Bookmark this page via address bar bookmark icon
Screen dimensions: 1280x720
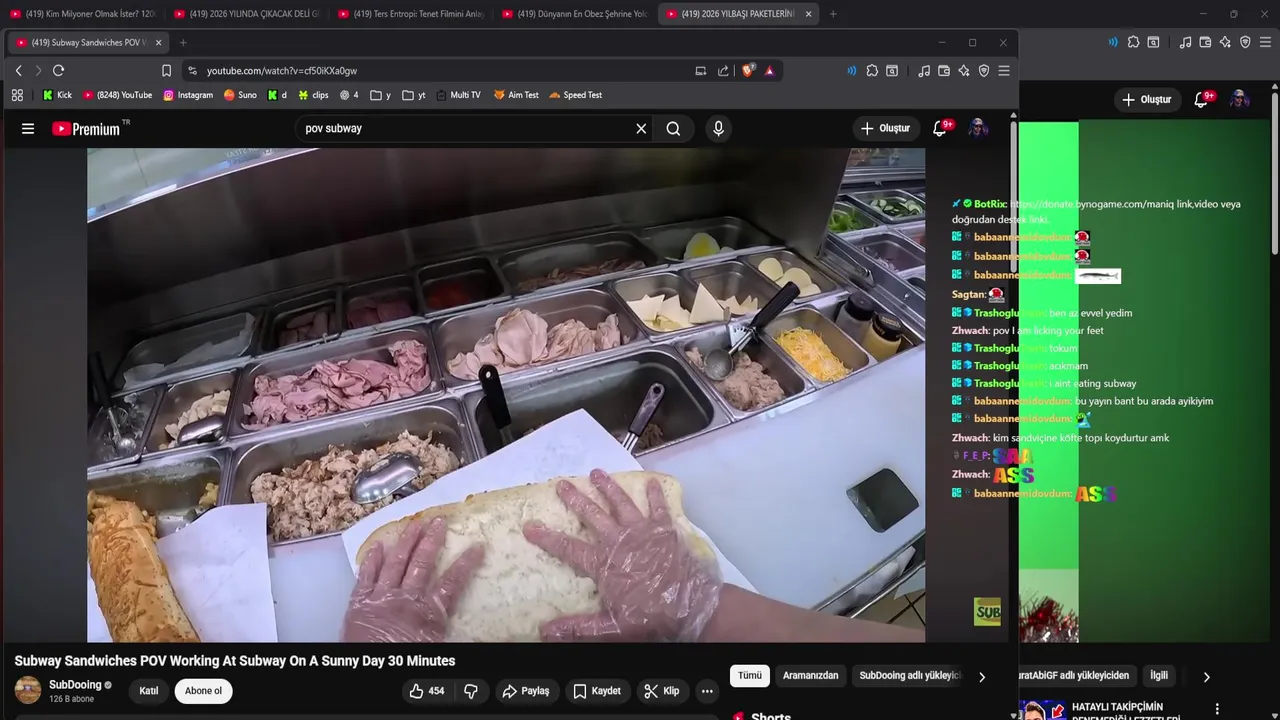coord(166,70)
